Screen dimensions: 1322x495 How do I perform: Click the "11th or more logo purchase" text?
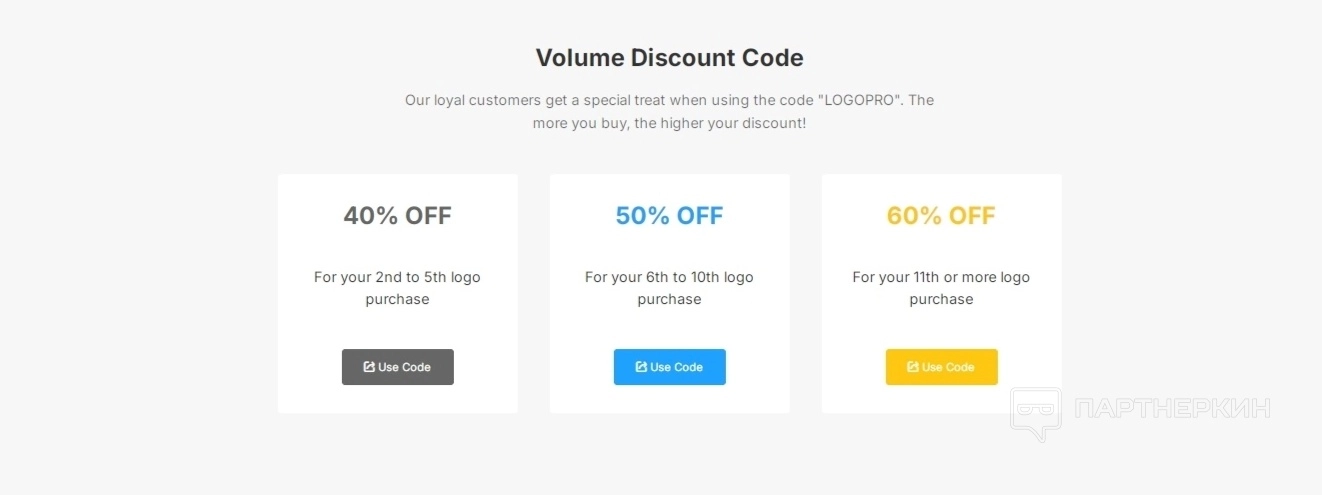click(941, 288)
